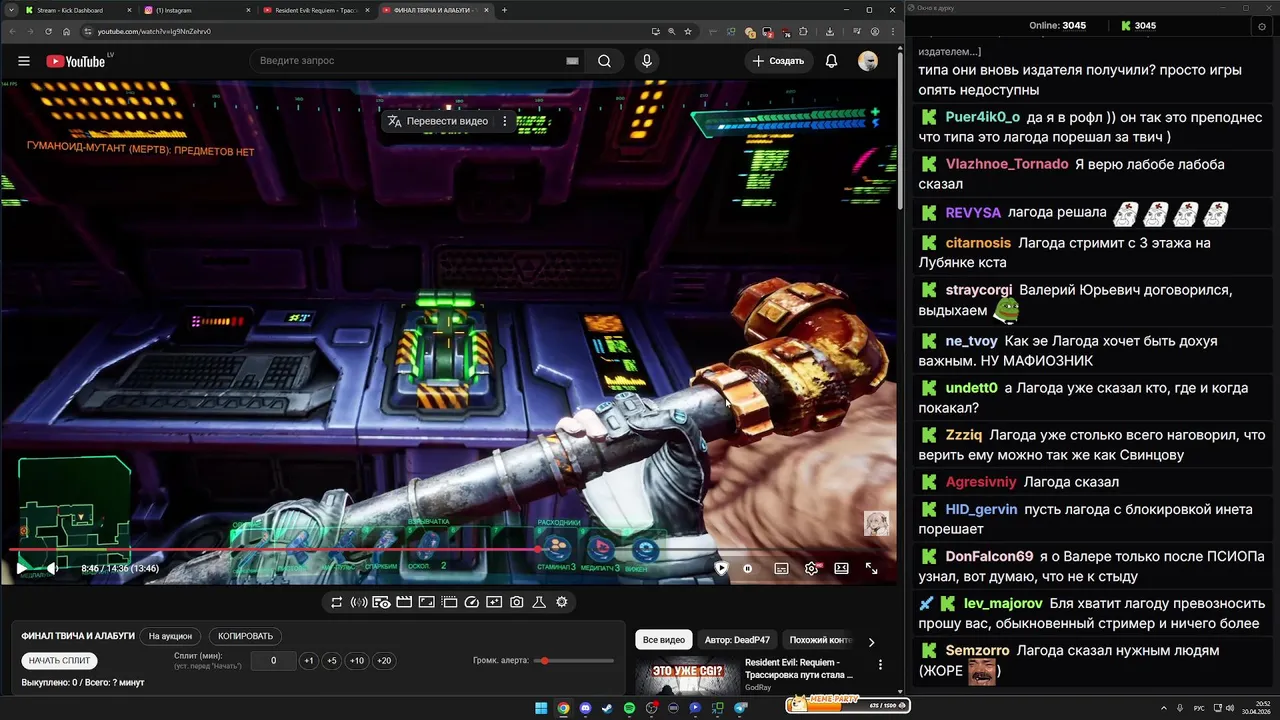
Task: Start voice search with the microphone
Action: click(647, 61)
